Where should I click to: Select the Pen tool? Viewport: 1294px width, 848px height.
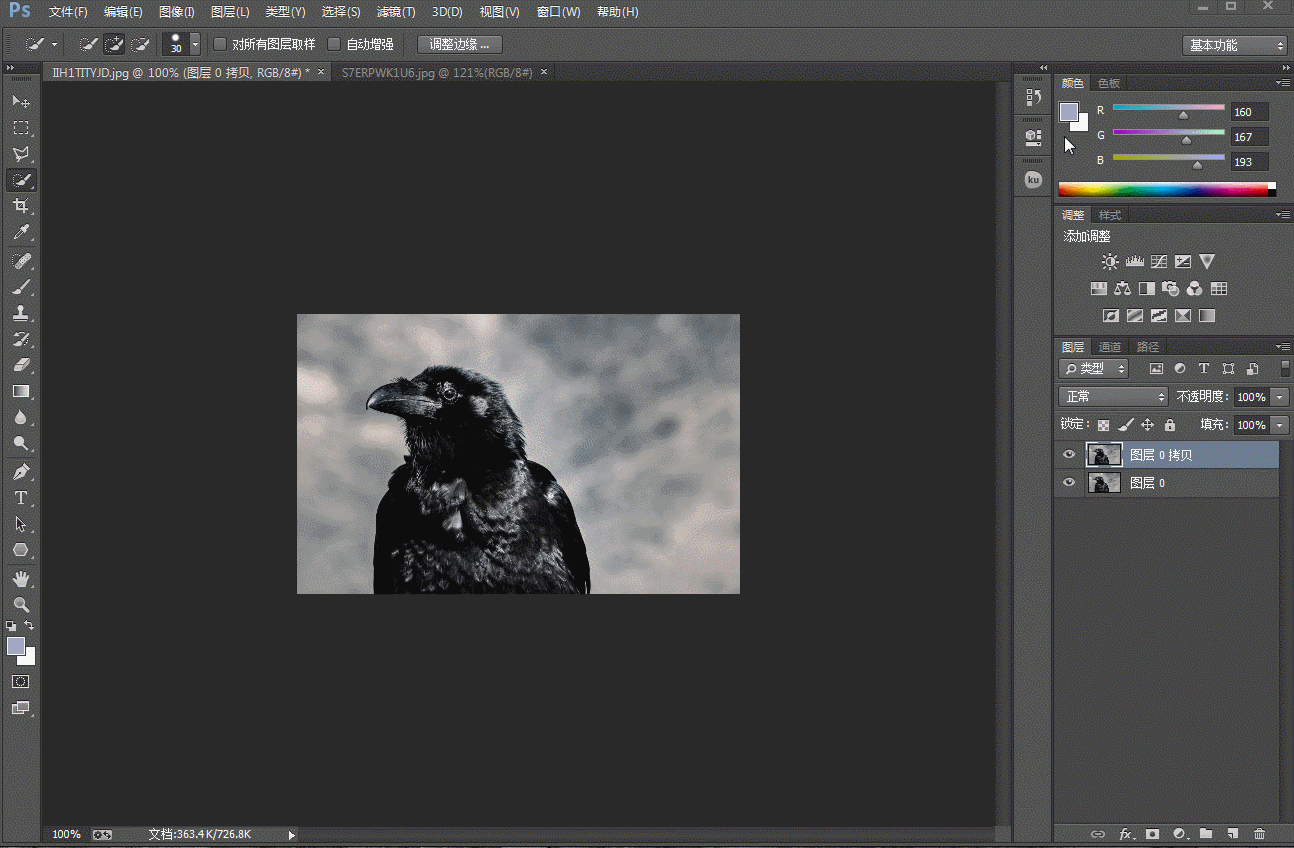pos(20,471)
